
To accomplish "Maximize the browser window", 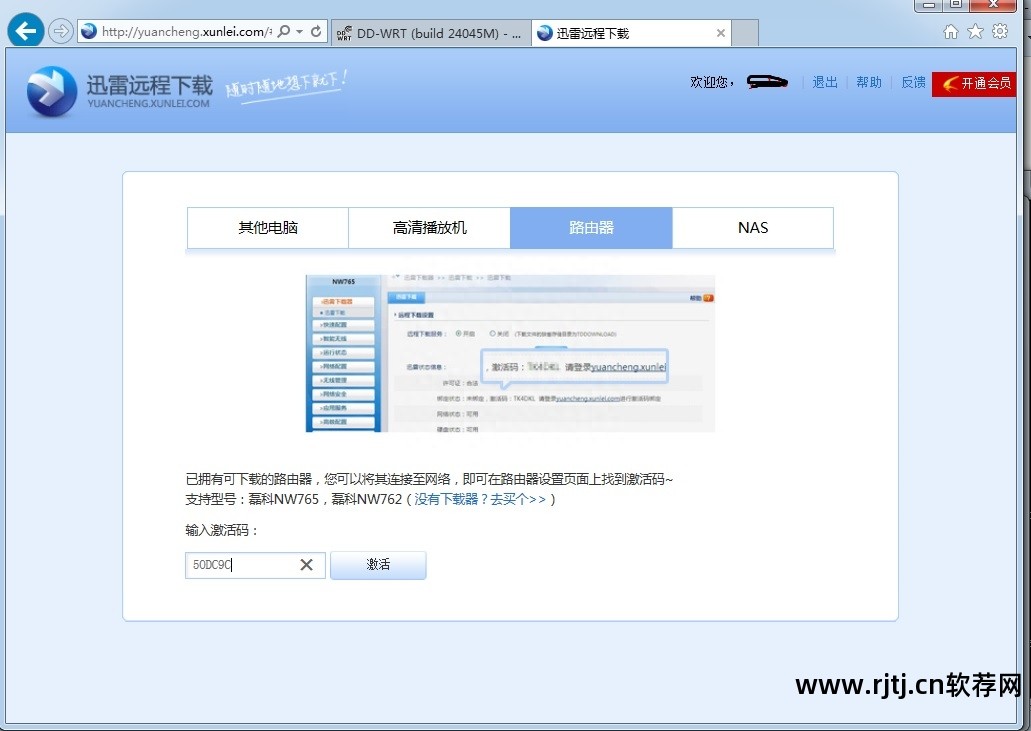I will (956, 5).
